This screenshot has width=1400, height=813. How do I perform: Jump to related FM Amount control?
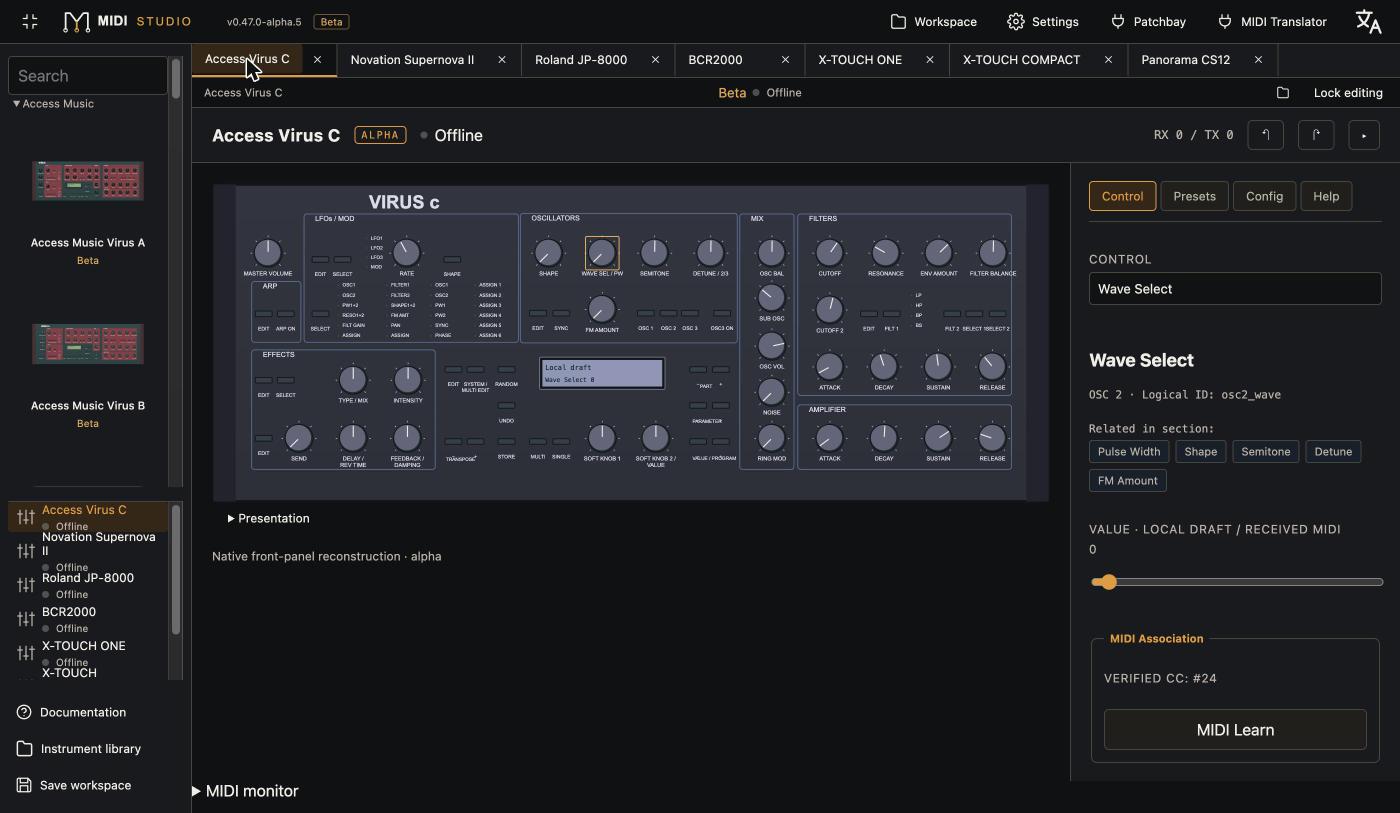(1128, 481)
